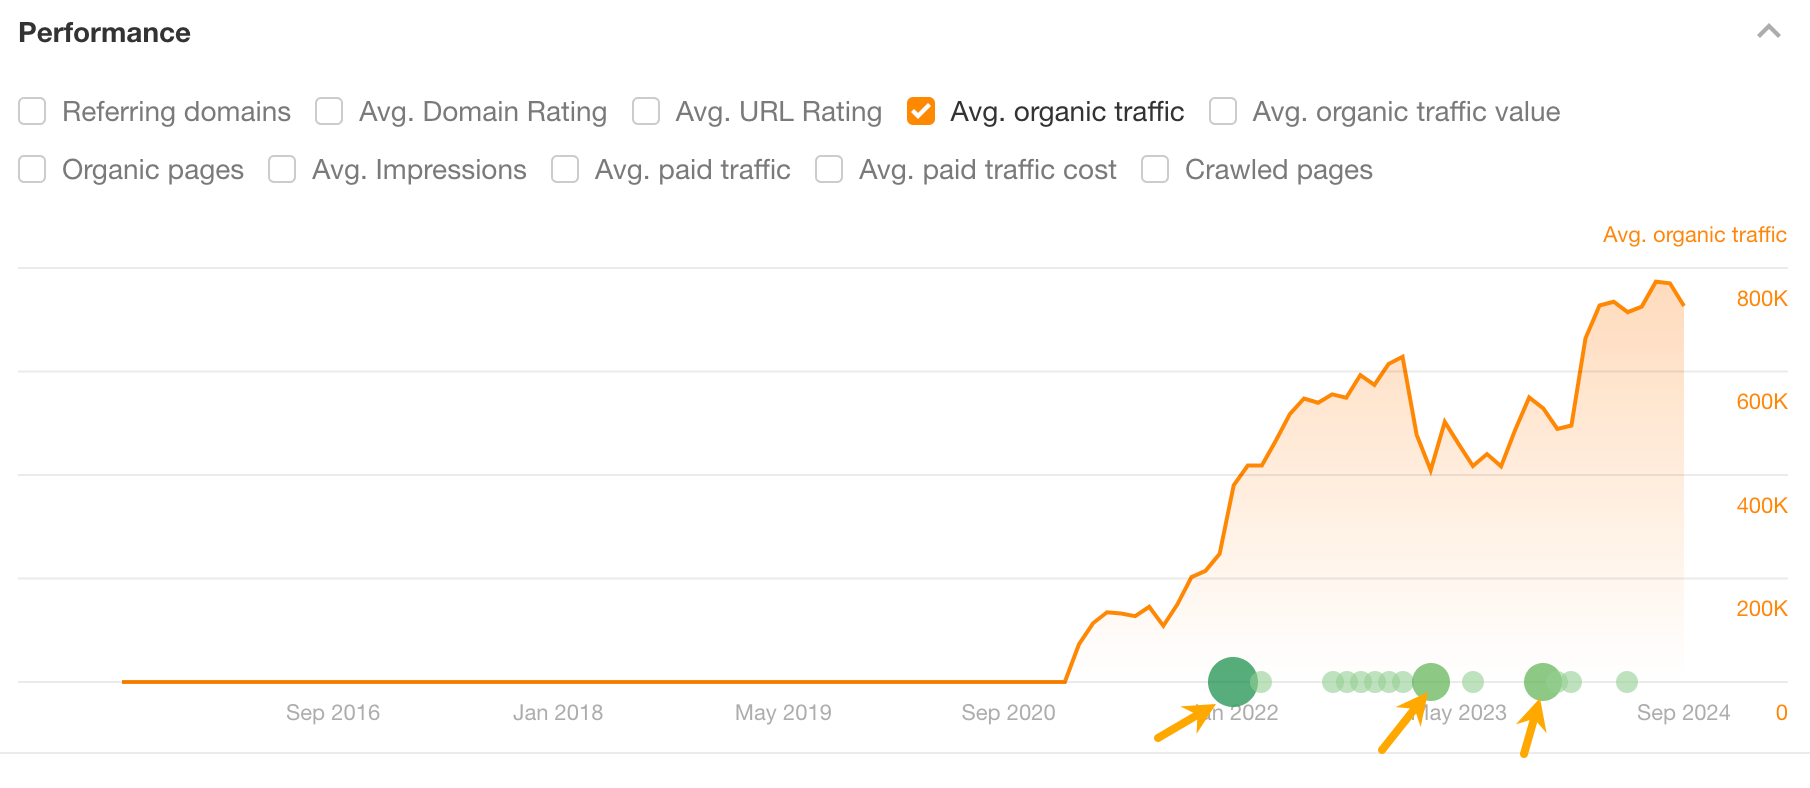Enable the Referring domains checkbox
1810x788 pixels.
click(x=33, y=111)
